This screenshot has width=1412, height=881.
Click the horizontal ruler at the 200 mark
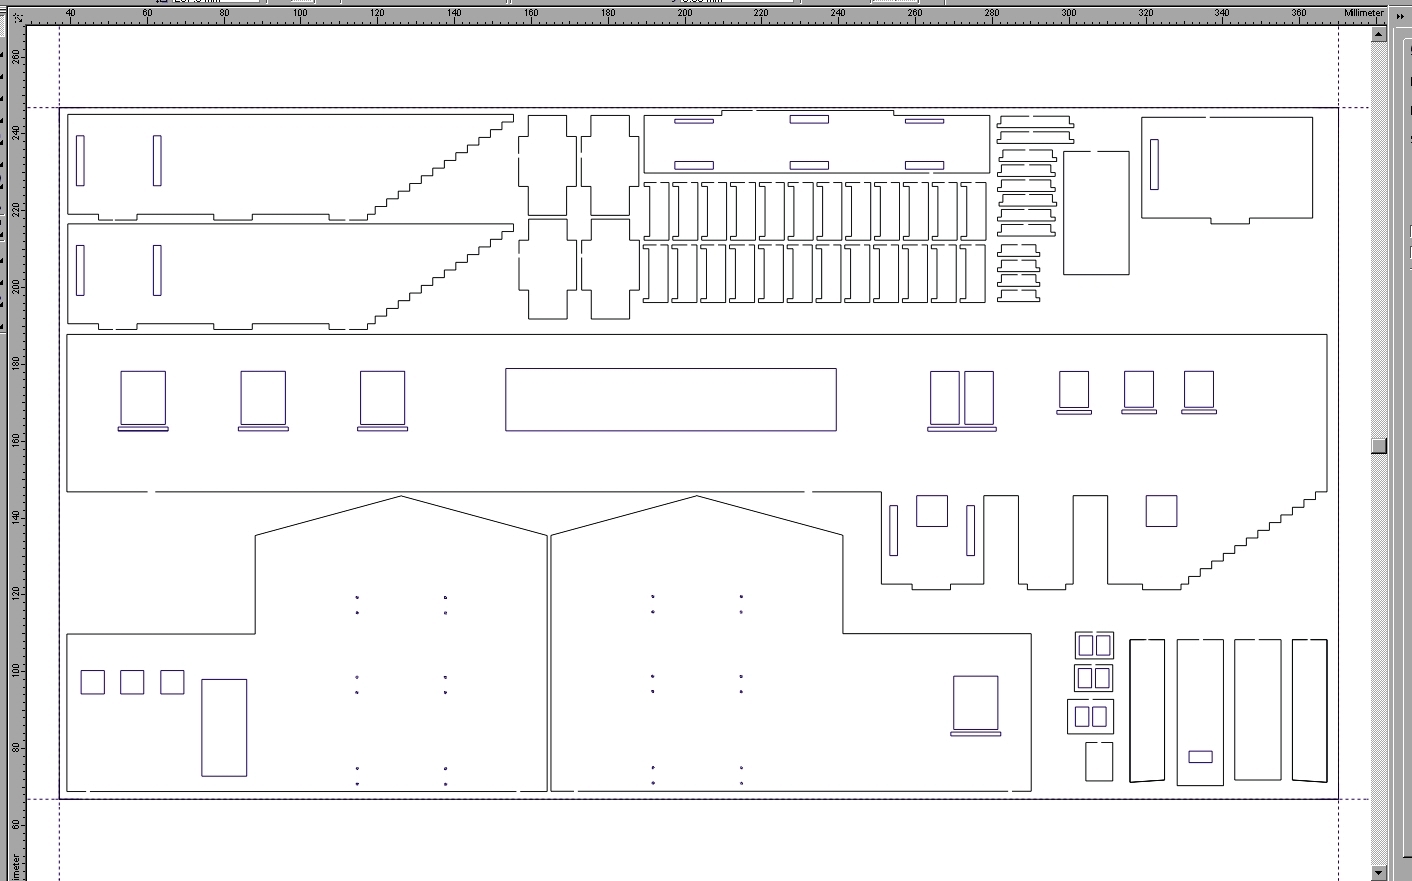tap(685, 14)
